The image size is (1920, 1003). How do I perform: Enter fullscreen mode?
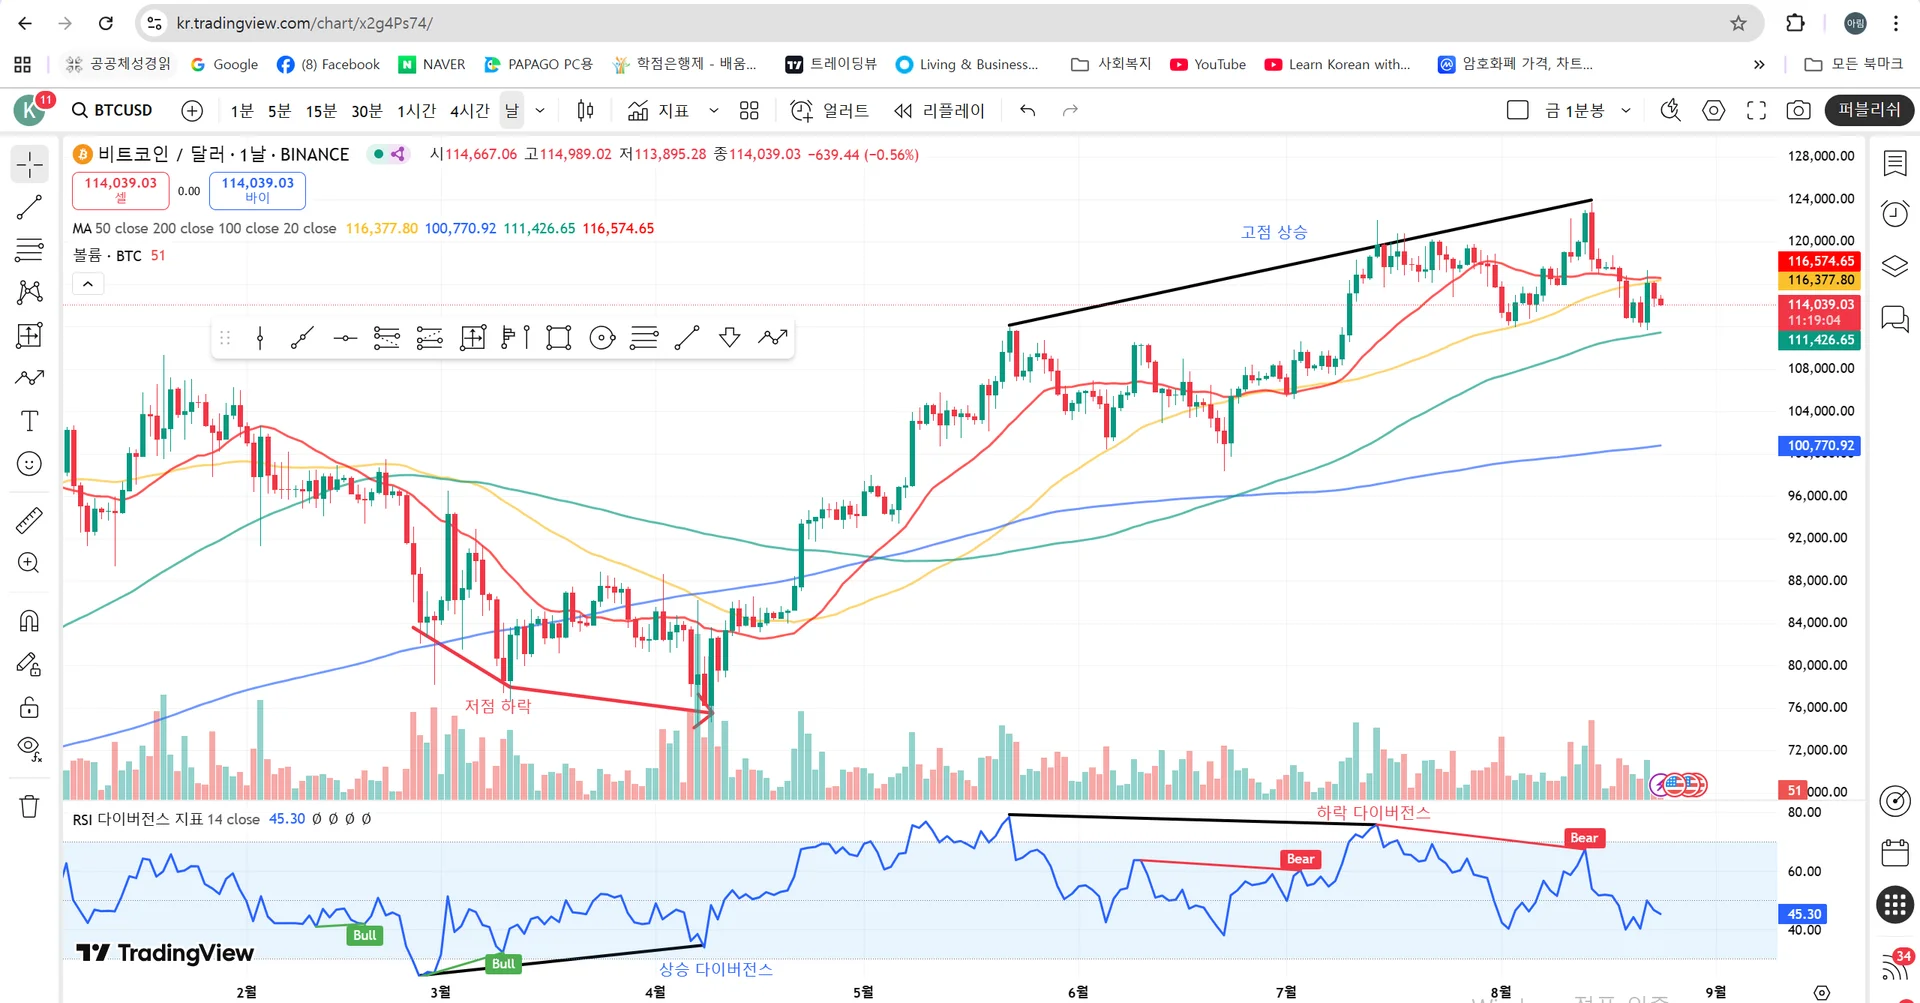[x=1756, y=110]
